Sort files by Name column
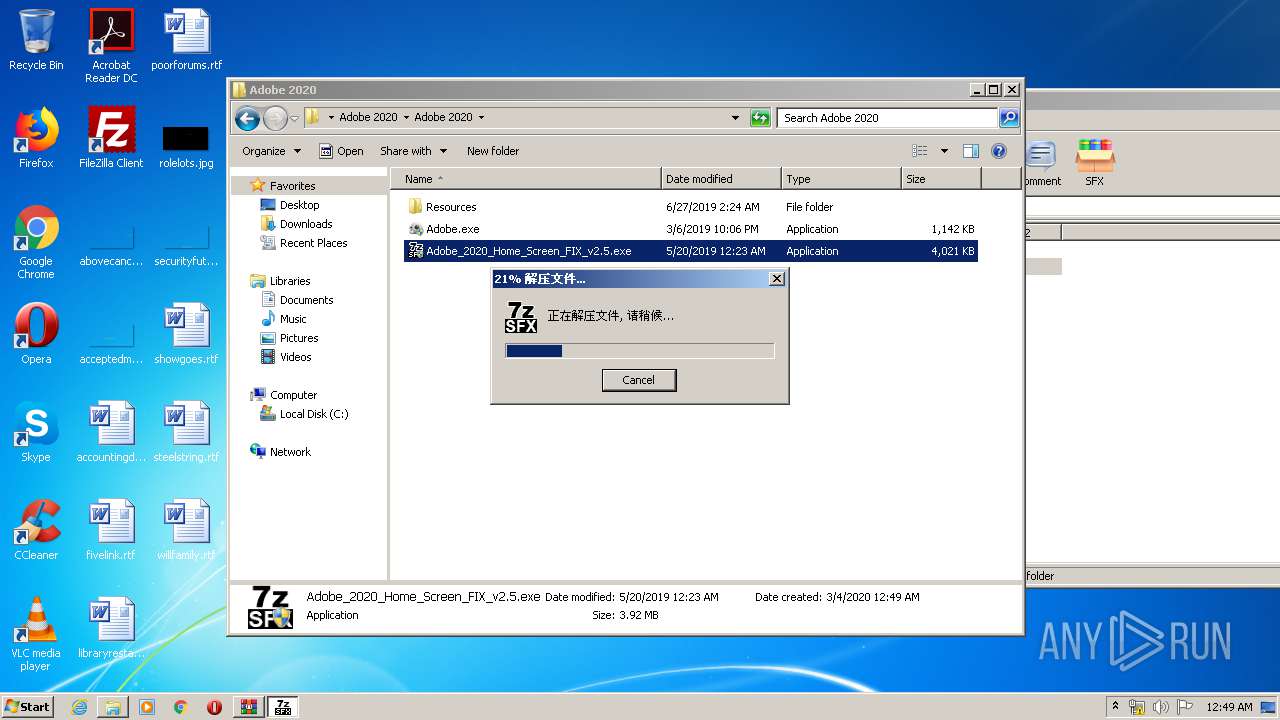This screenshot has width=1280, height=720. 525,179
